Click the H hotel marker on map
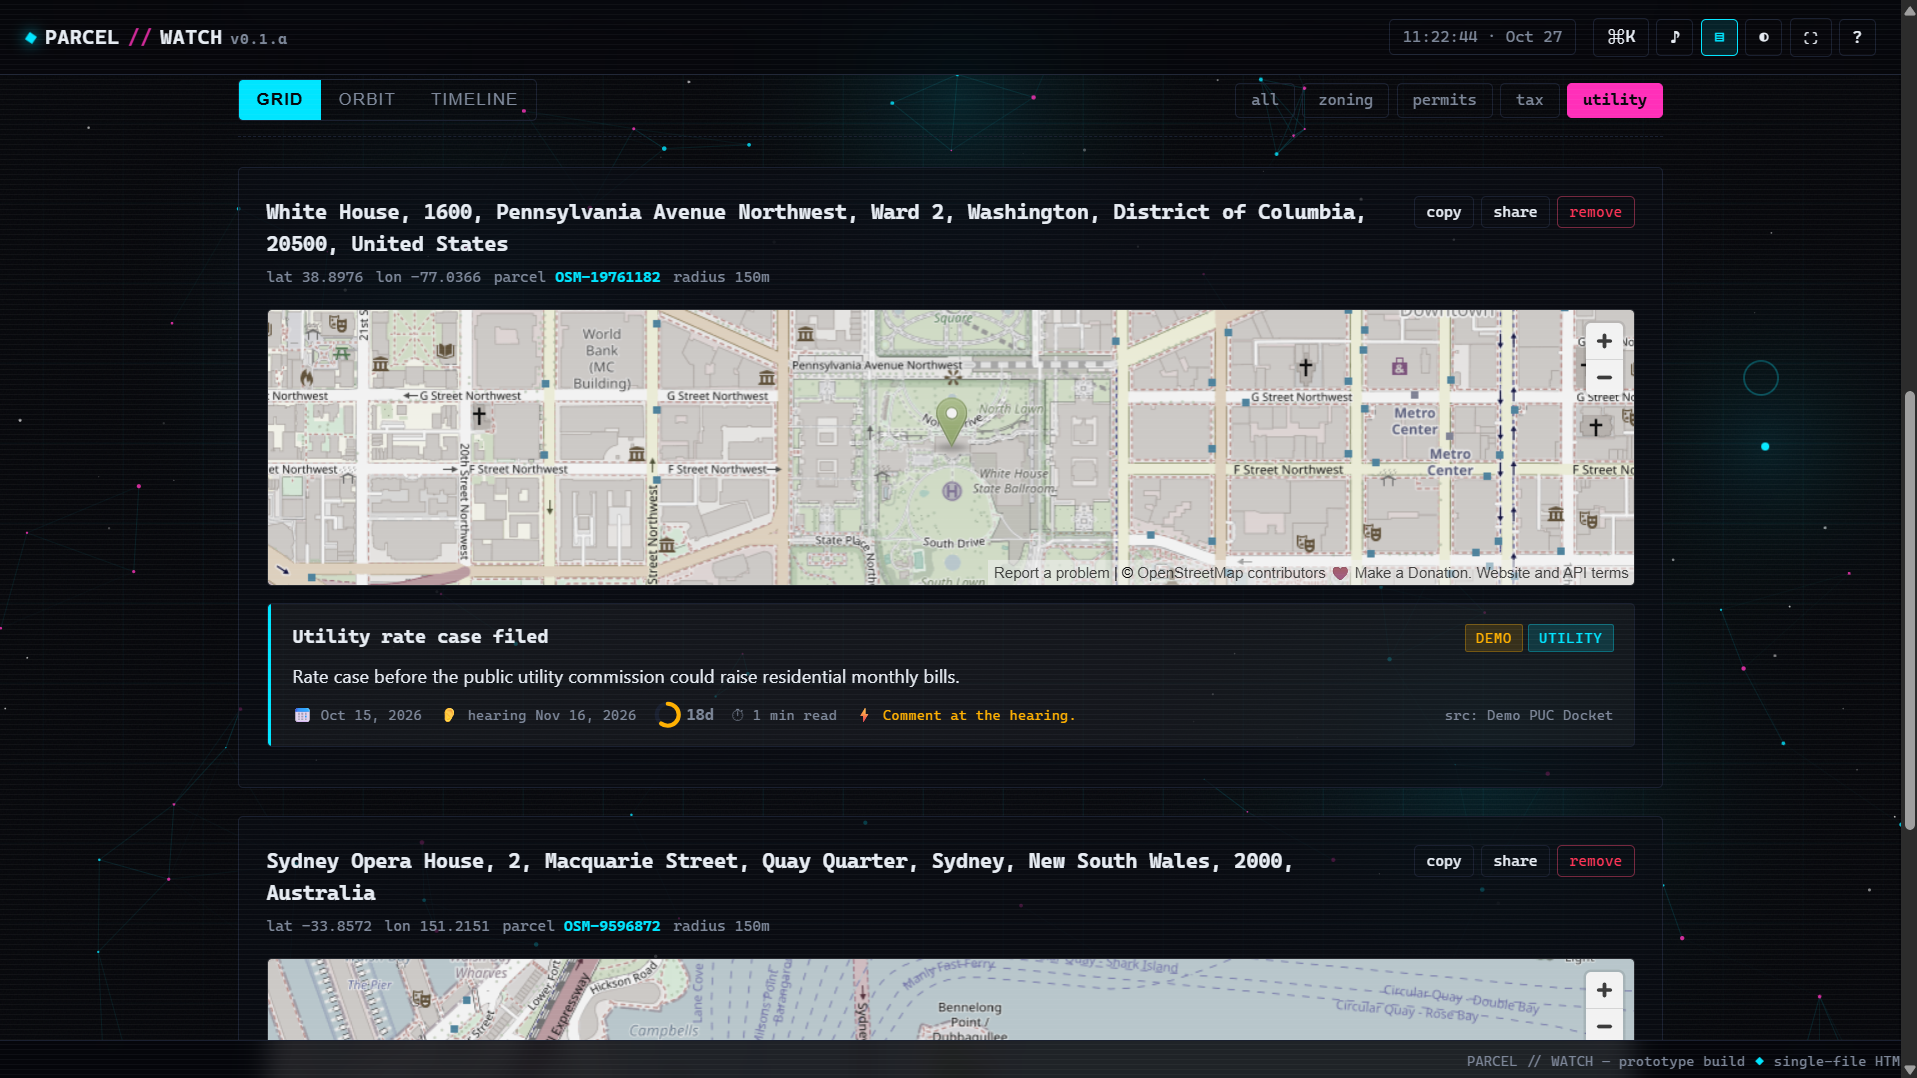This screenshot has width=1917, height=1078. tap(952, 491)
